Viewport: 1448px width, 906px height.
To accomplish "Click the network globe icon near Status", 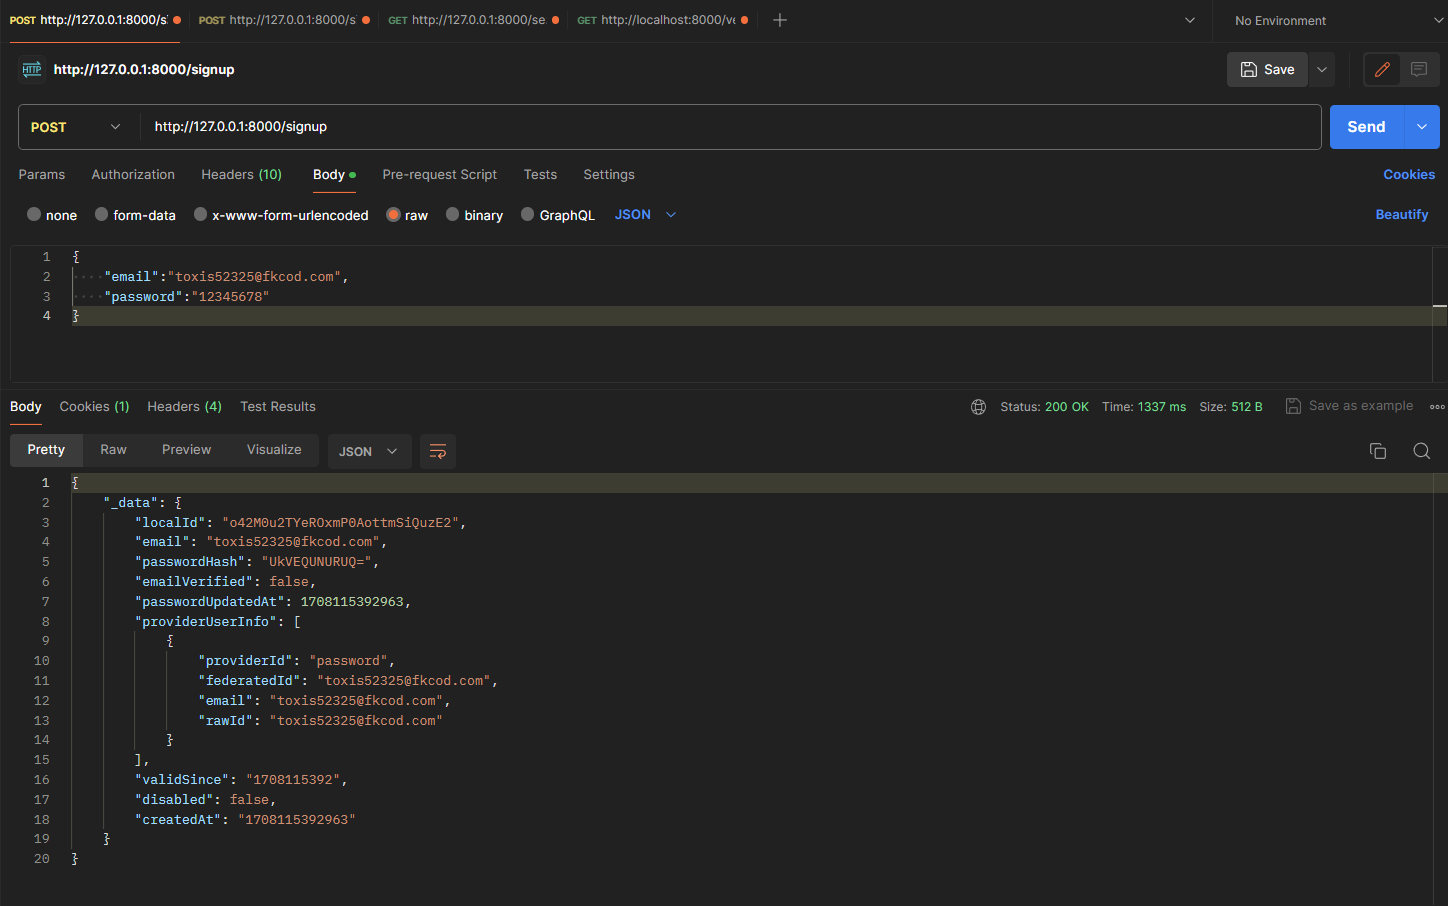I will pos(978,407).
